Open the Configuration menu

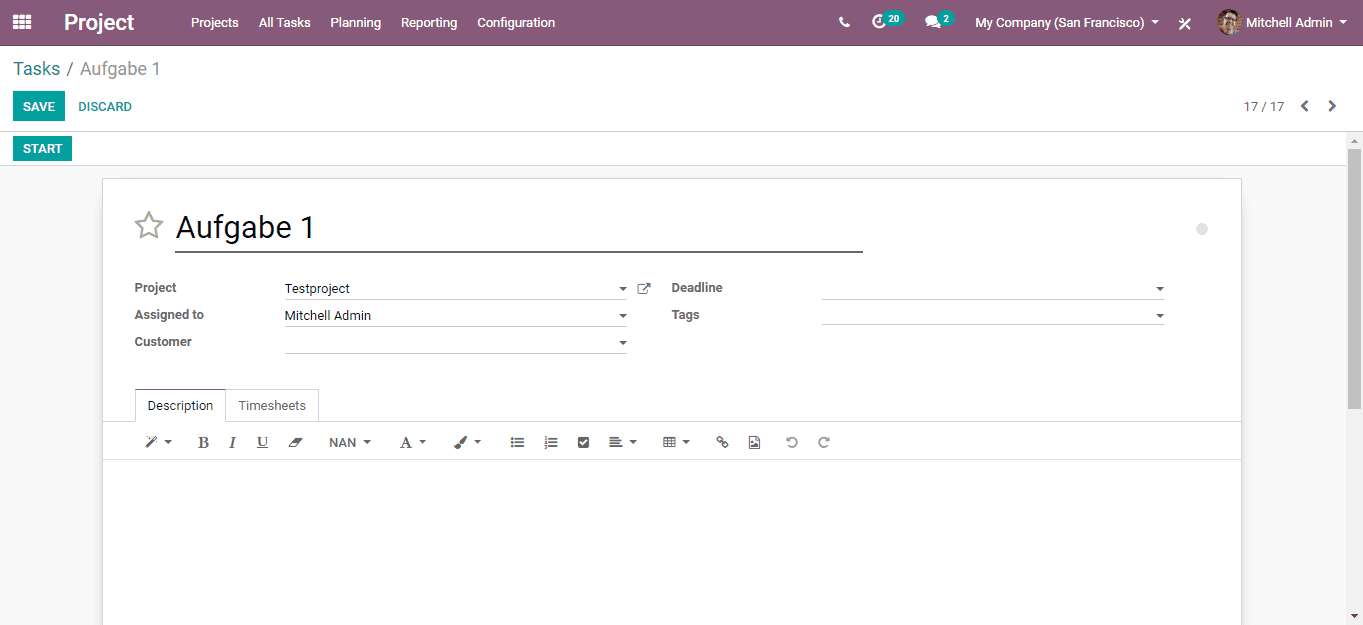click(x=516, y=22)
